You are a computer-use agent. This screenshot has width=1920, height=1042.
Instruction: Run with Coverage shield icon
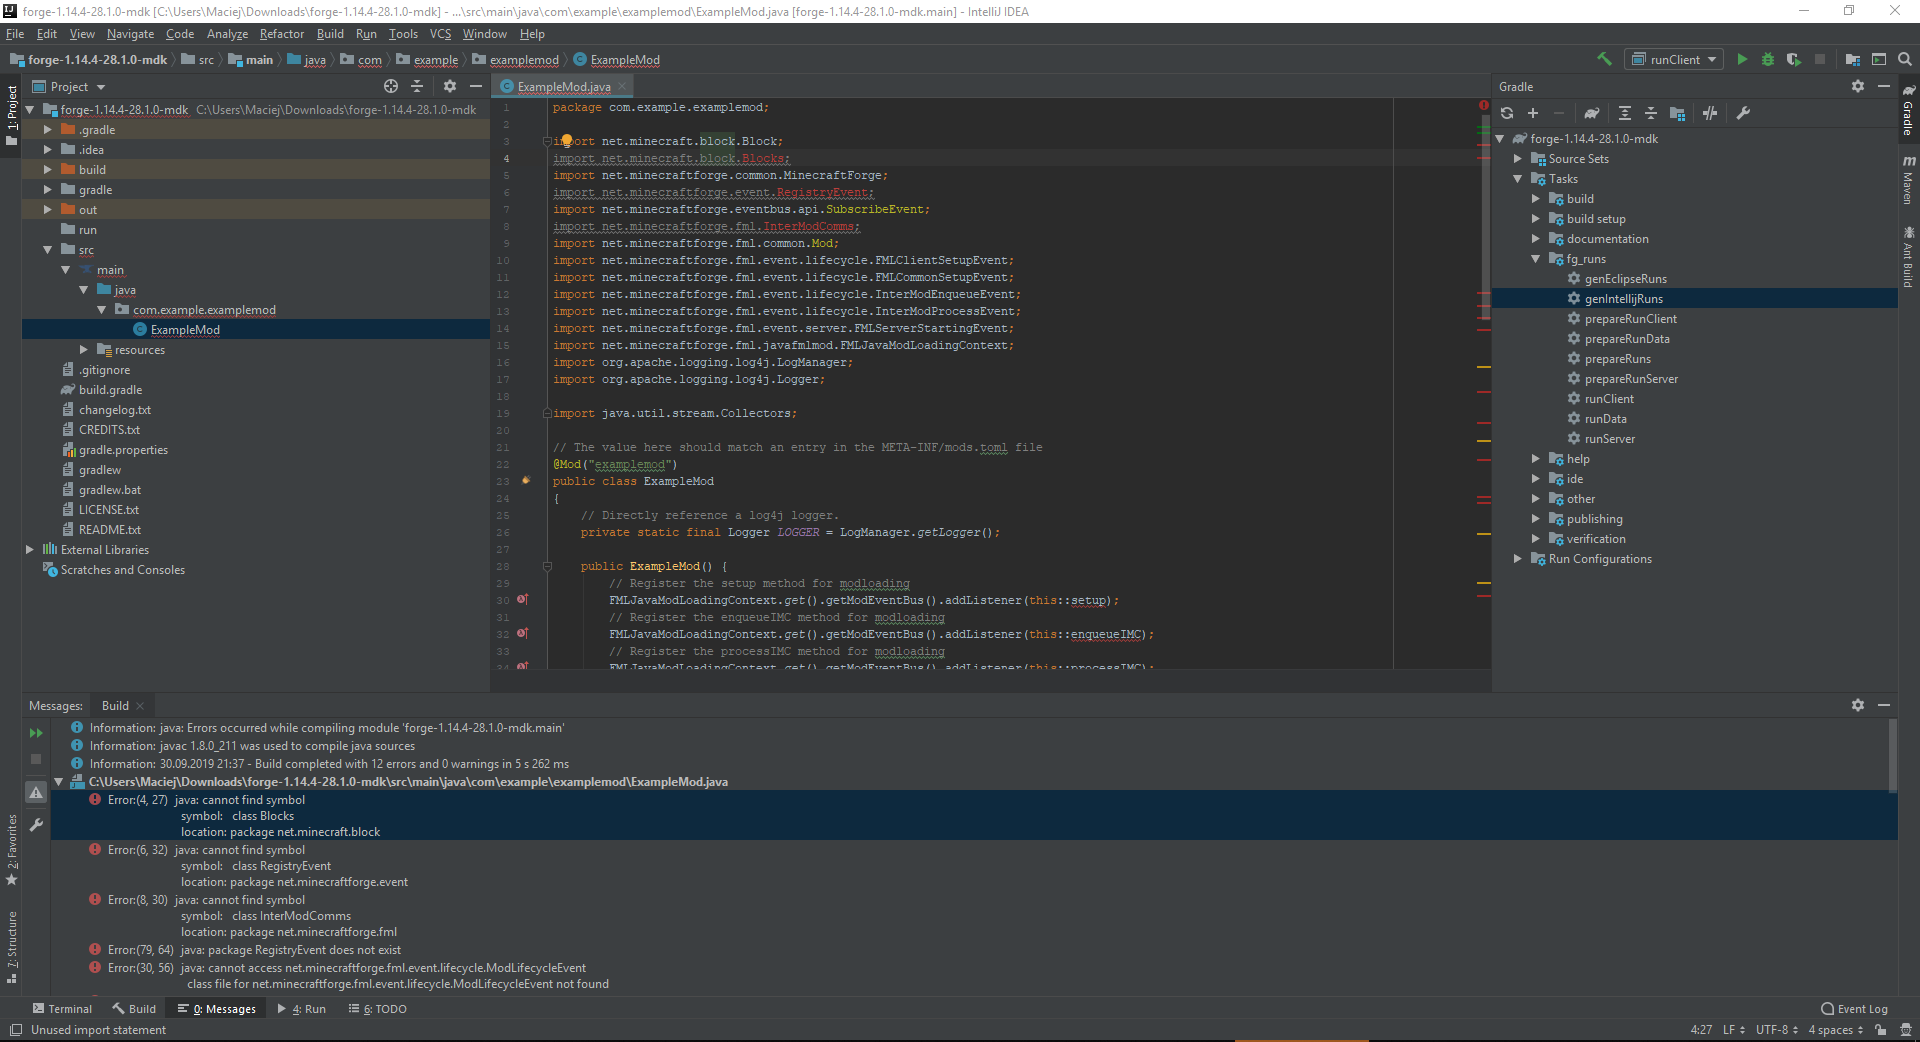click(x=1794, y=59)
